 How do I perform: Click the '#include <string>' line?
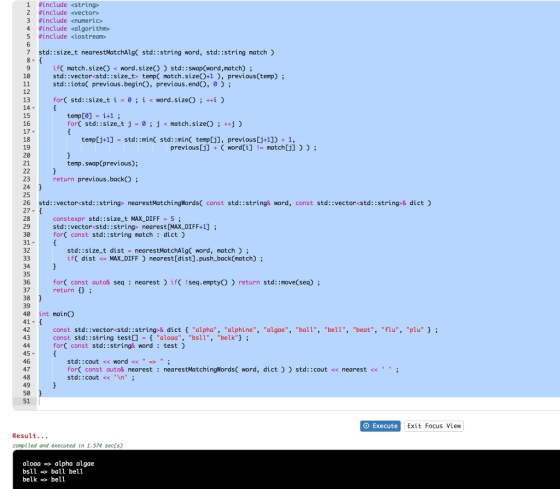click(69, 5)
